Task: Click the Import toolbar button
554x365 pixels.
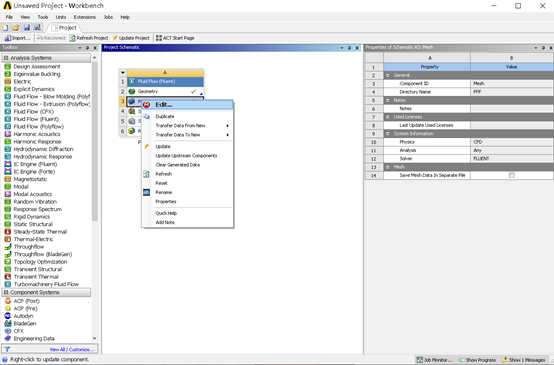Action: (18, 38)
